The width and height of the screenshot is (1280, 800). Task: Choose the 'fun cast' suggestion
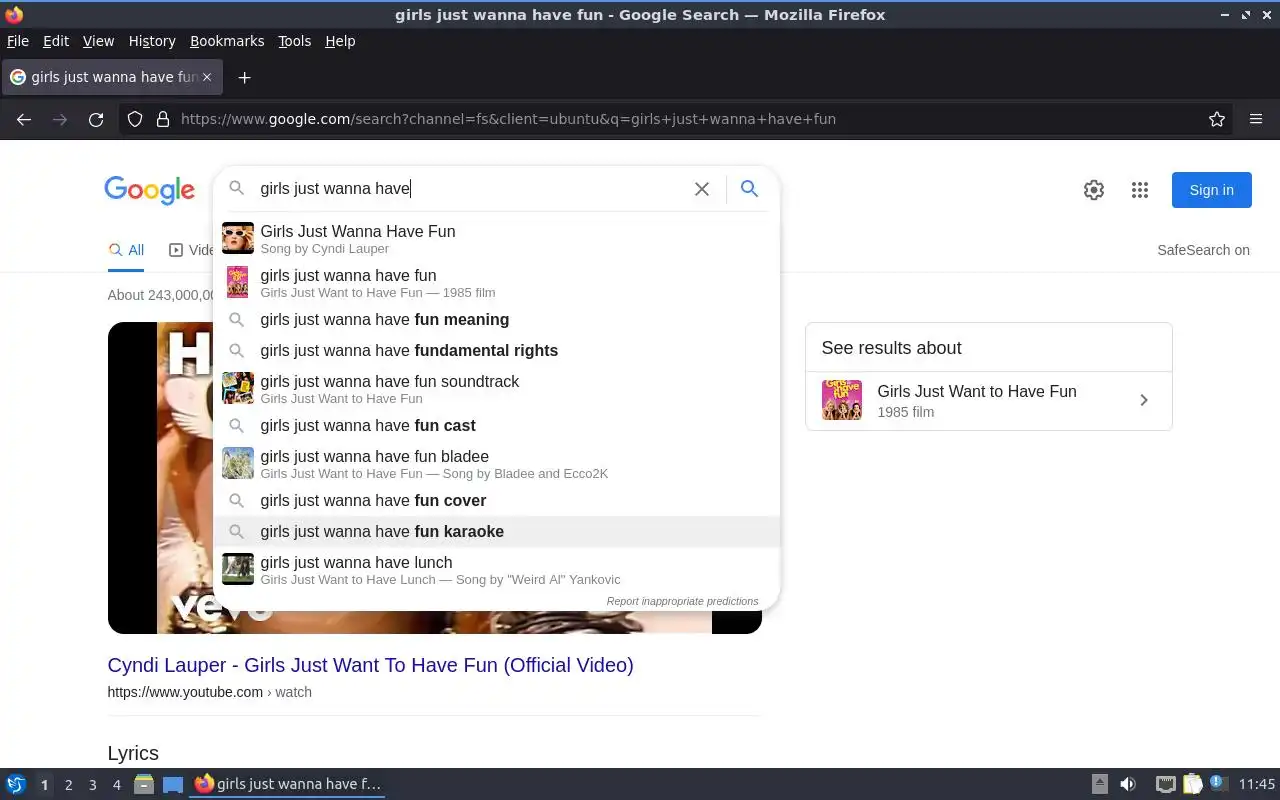496,426
